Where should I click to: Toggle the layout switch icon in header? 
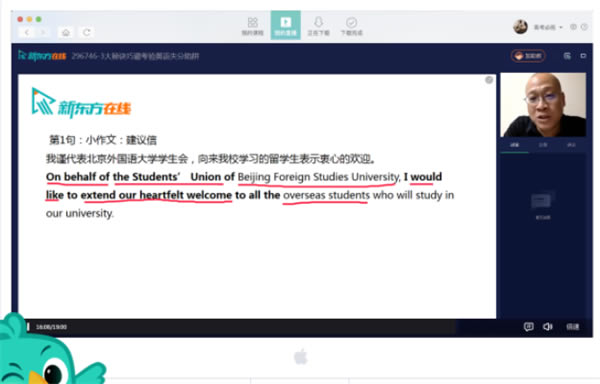pos(567,56)
